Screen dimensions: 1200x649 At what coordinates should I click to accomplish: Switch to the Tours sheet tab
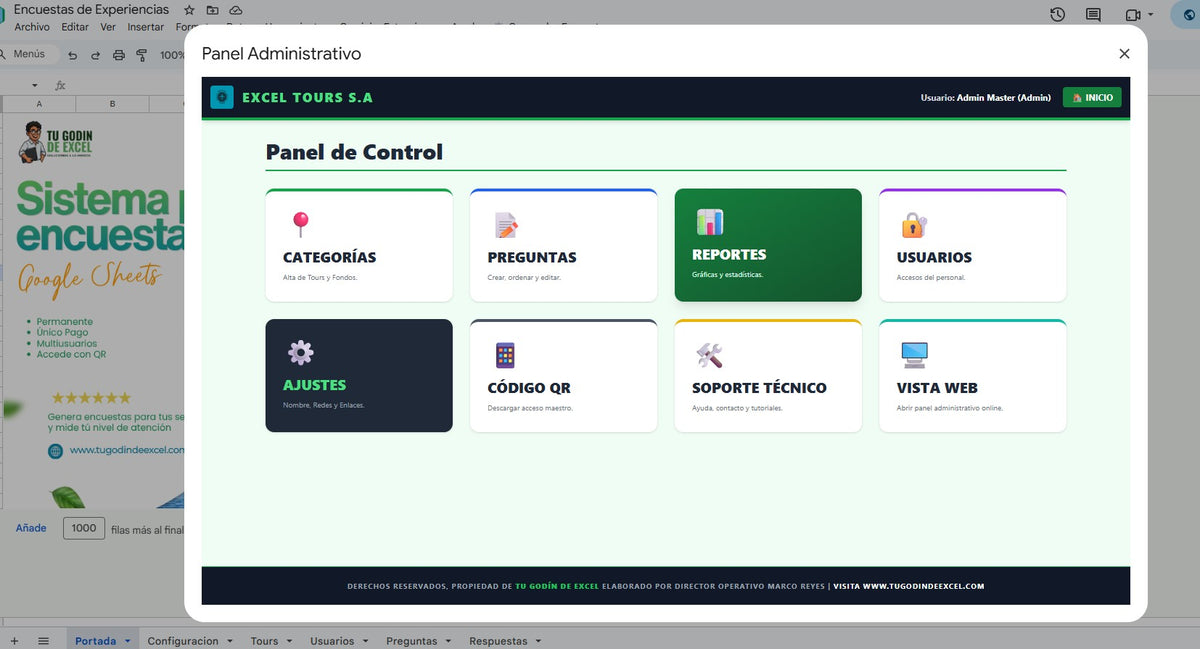tap(264, 641)
